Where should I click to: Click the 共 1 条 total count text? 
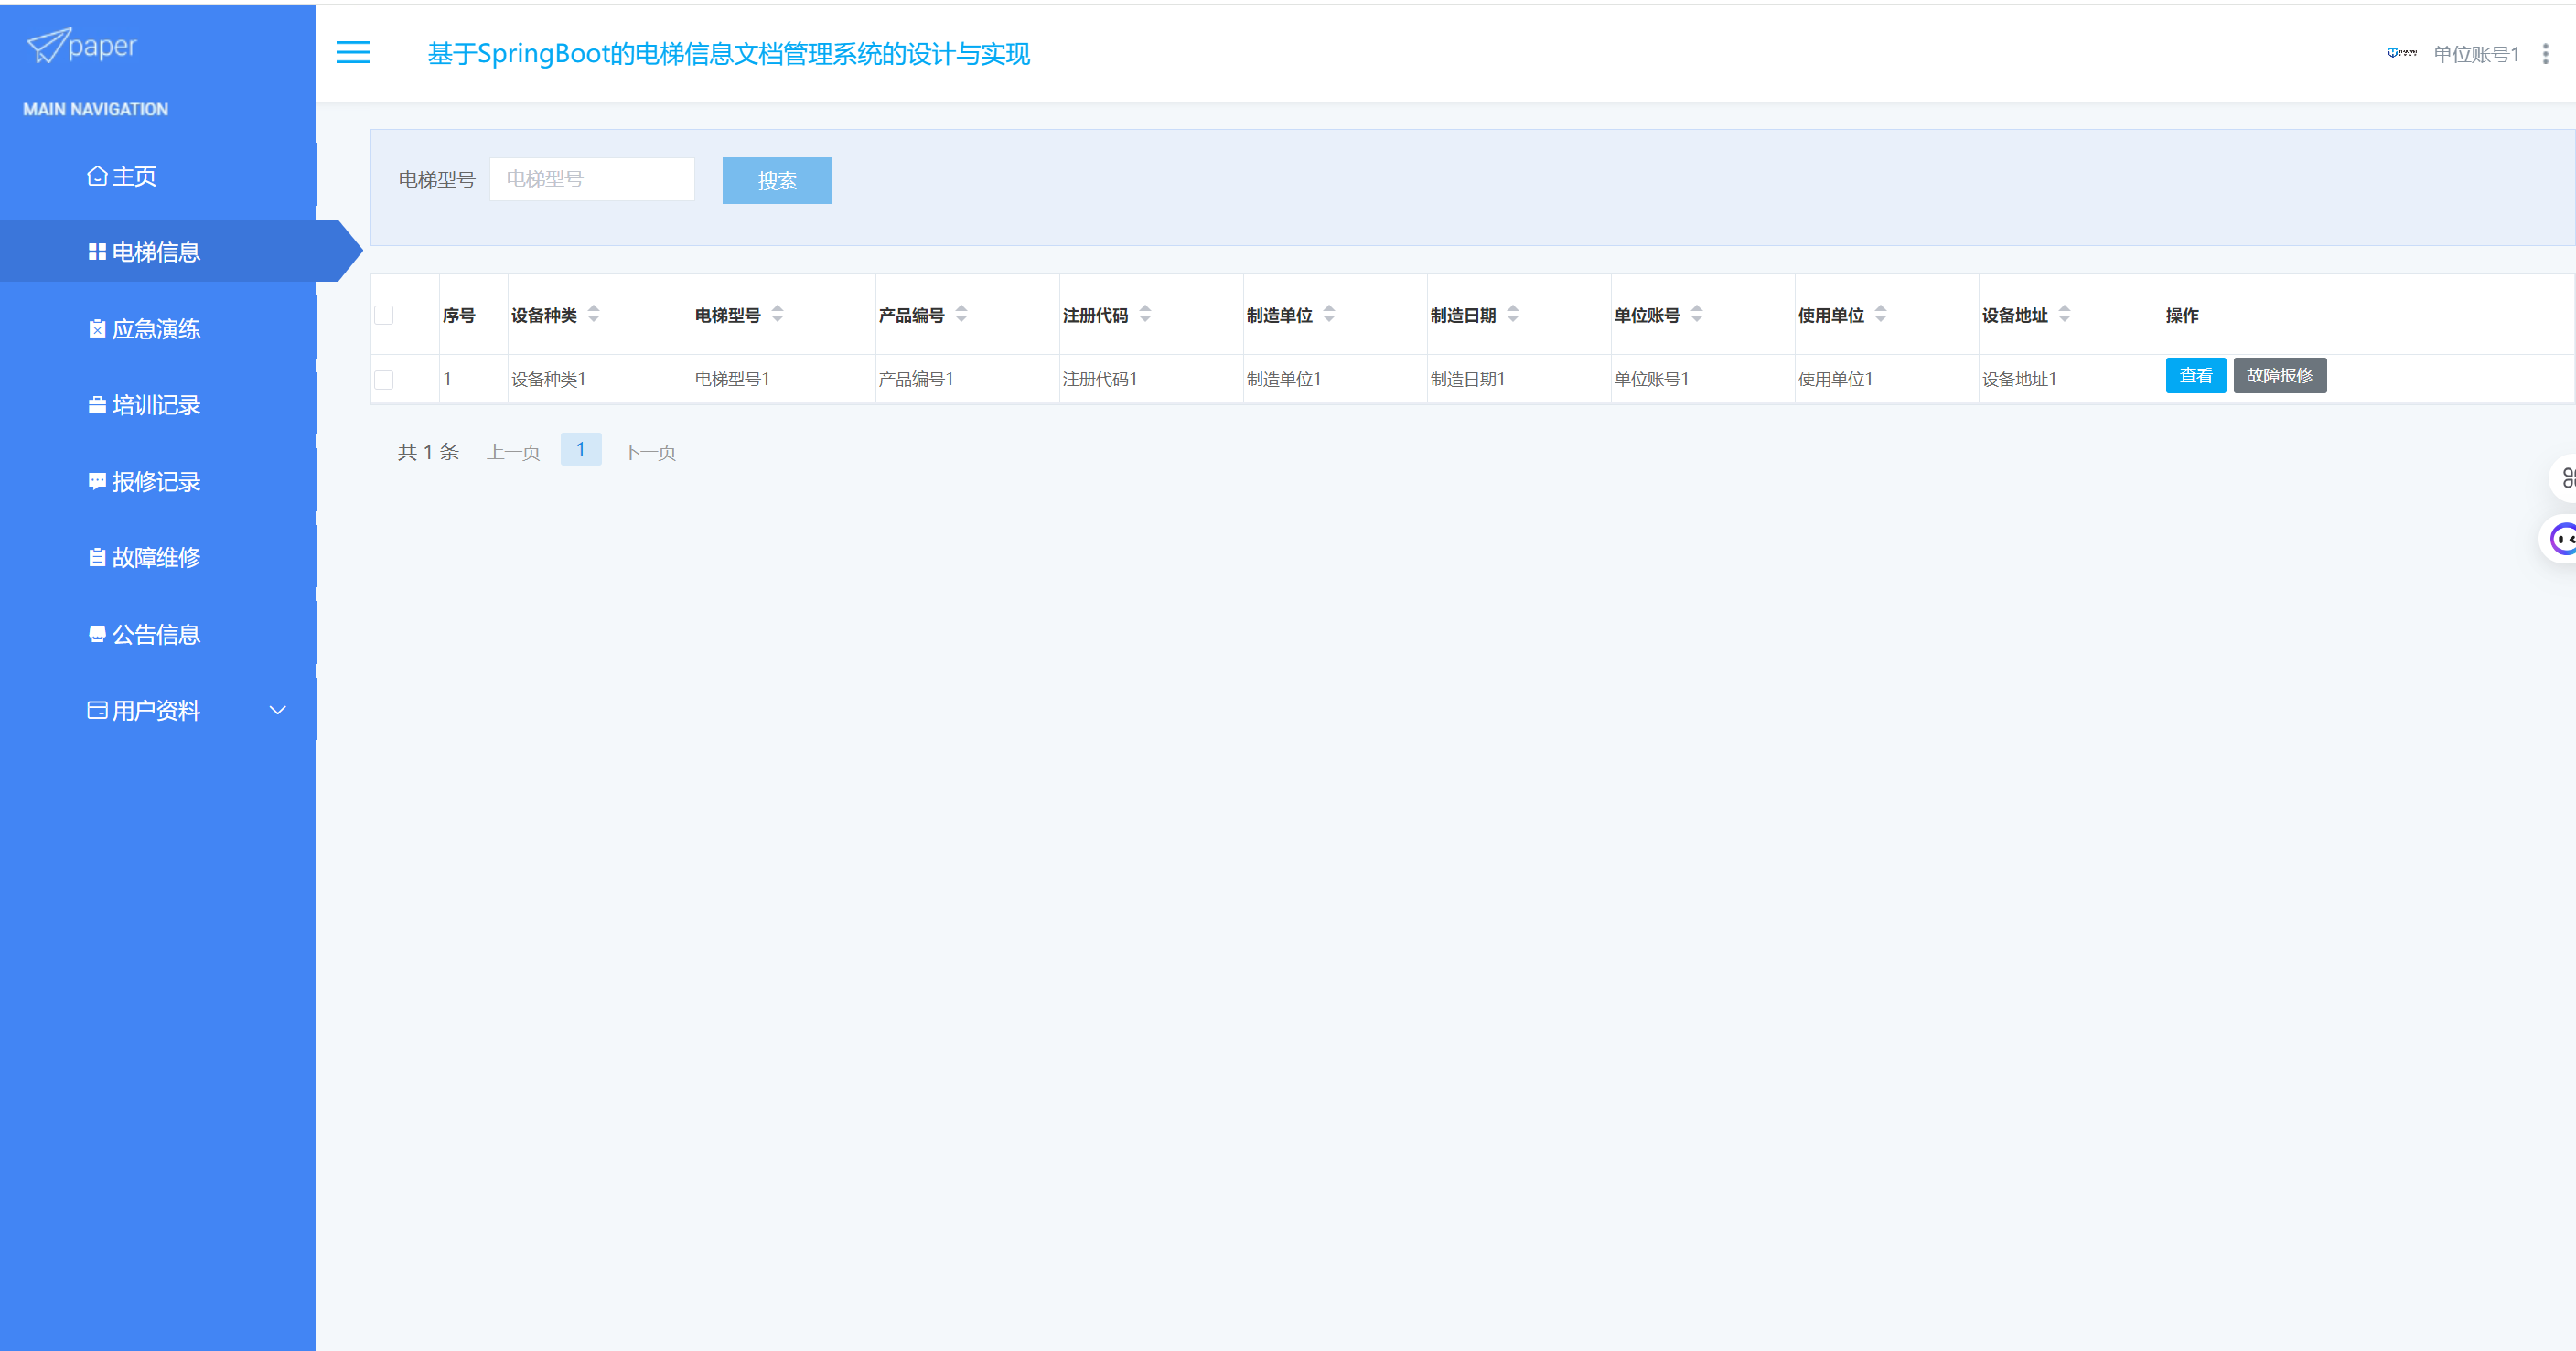point(429,452)
